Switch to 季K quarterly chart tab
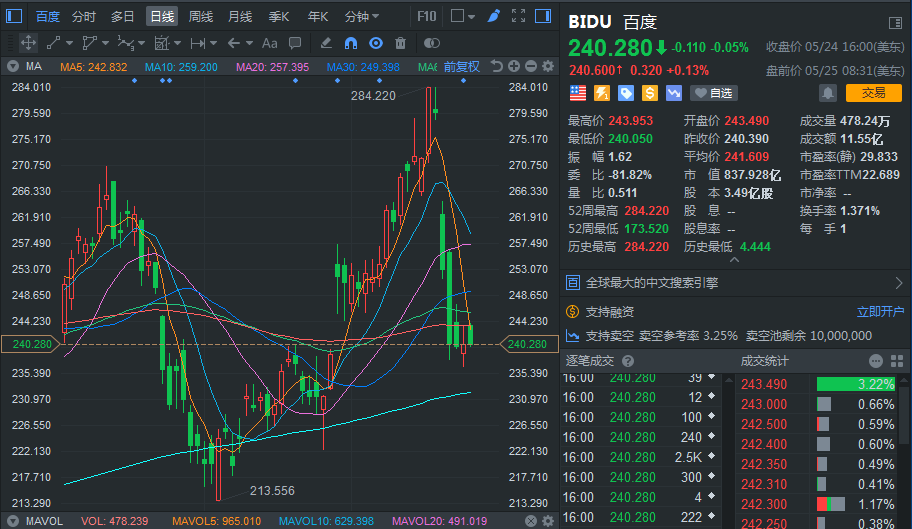The image size is (912, 529). [x=279, y=16]
